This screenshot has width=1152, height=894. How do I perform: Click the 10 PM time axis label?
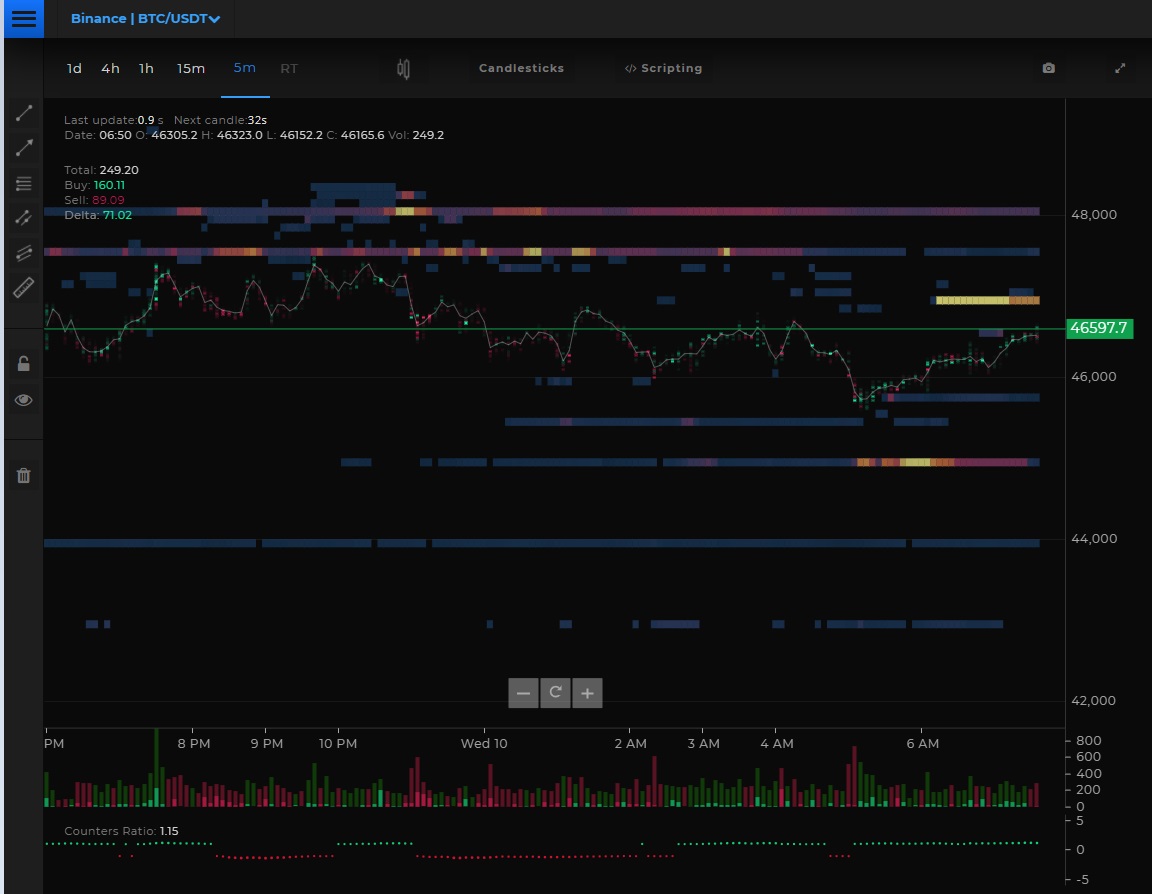pyautogui.click(x=338, y=743)
